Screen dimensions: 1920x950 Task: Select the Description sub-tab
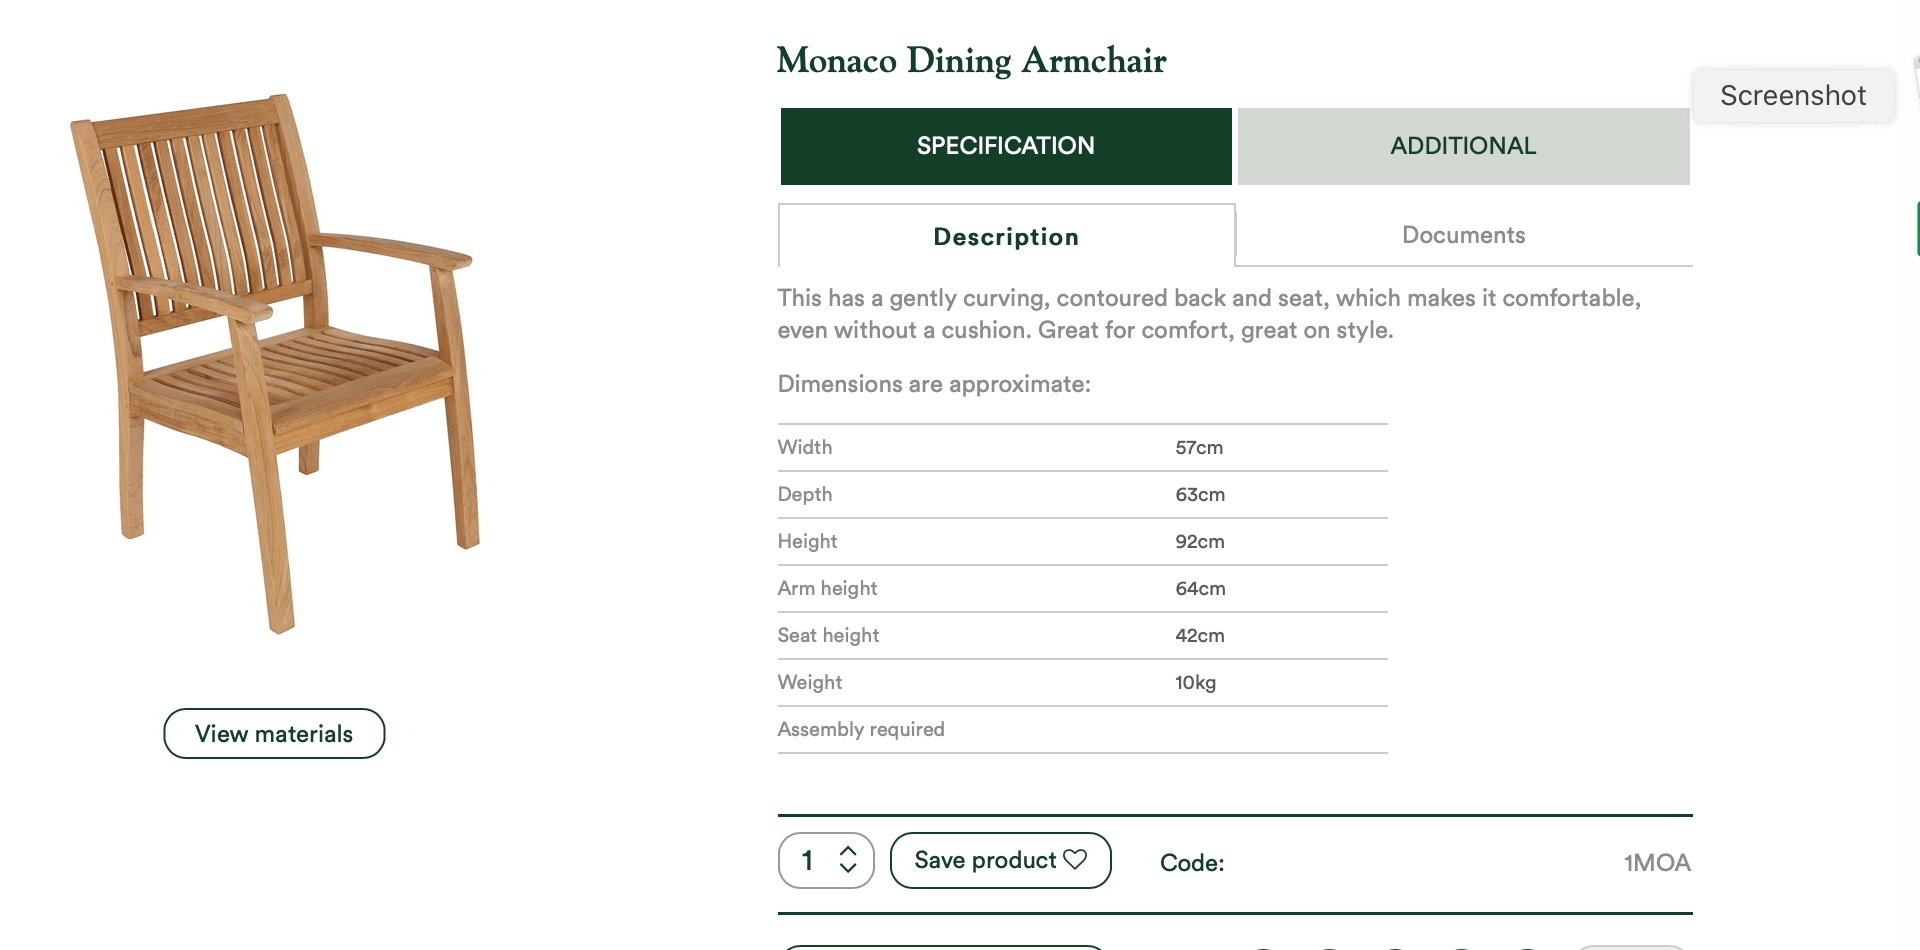tap(1006, 236)
